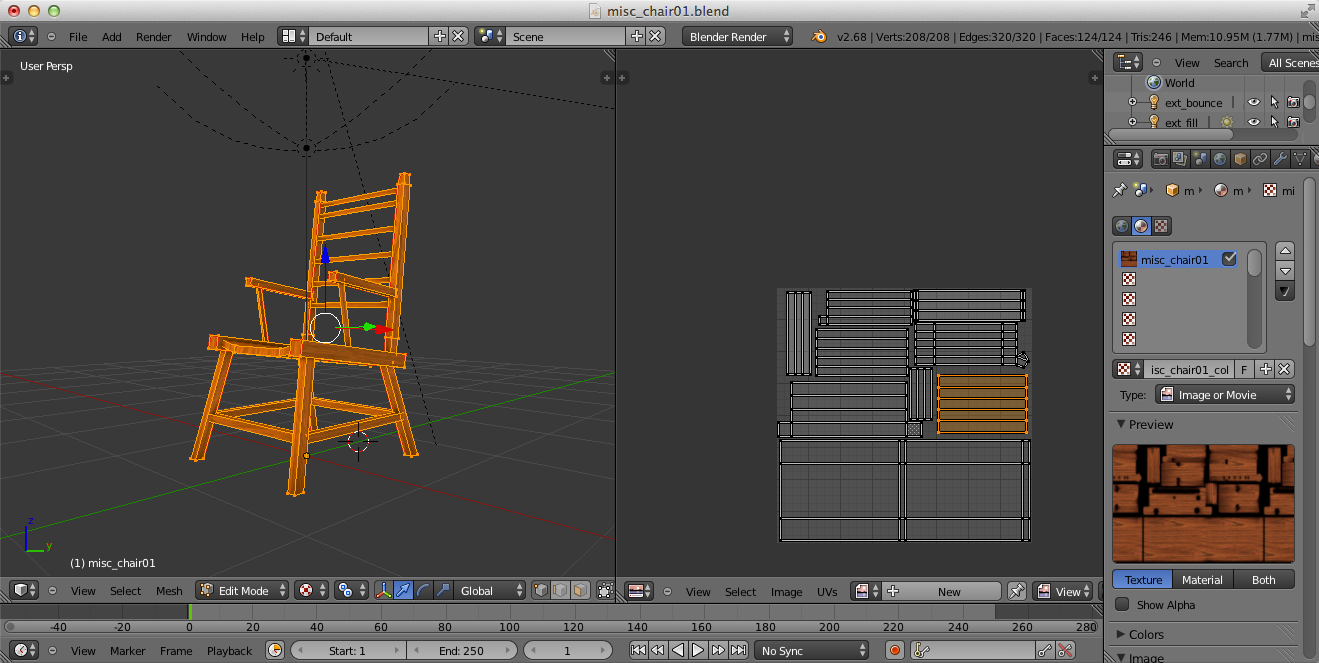This screenshot has height=663, width=1319.
Task: Toggle renderability of ext_bounce
Action: point(1293,102)
